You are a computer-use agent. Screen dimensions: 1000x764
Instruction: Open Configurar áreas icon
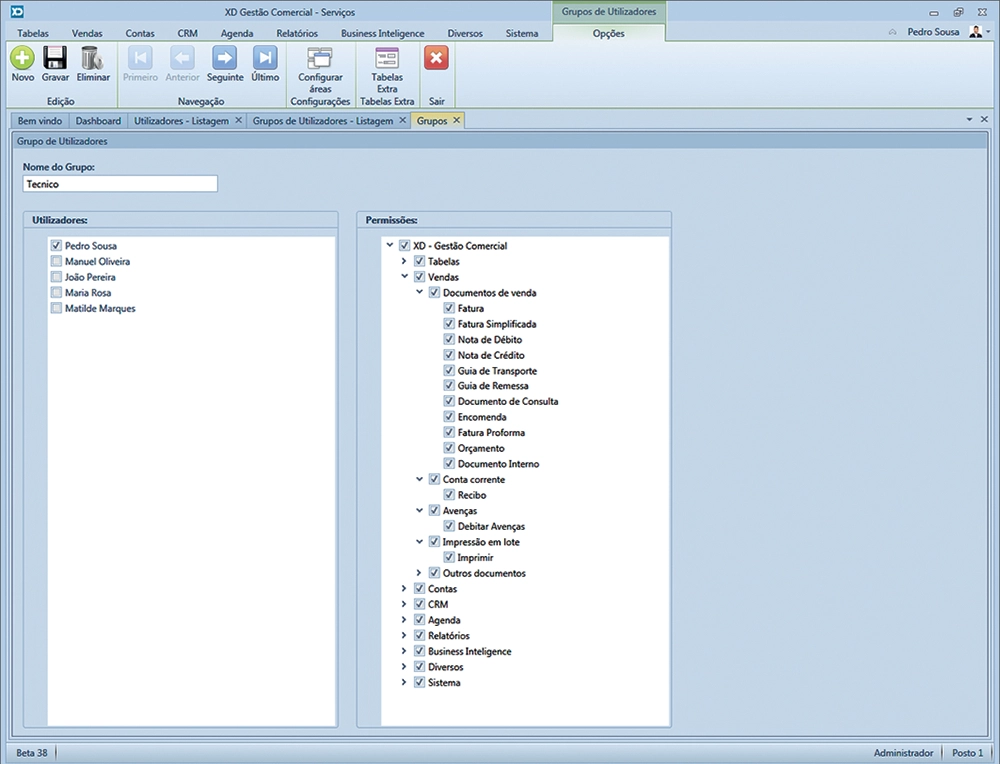[x=320, y=59]
